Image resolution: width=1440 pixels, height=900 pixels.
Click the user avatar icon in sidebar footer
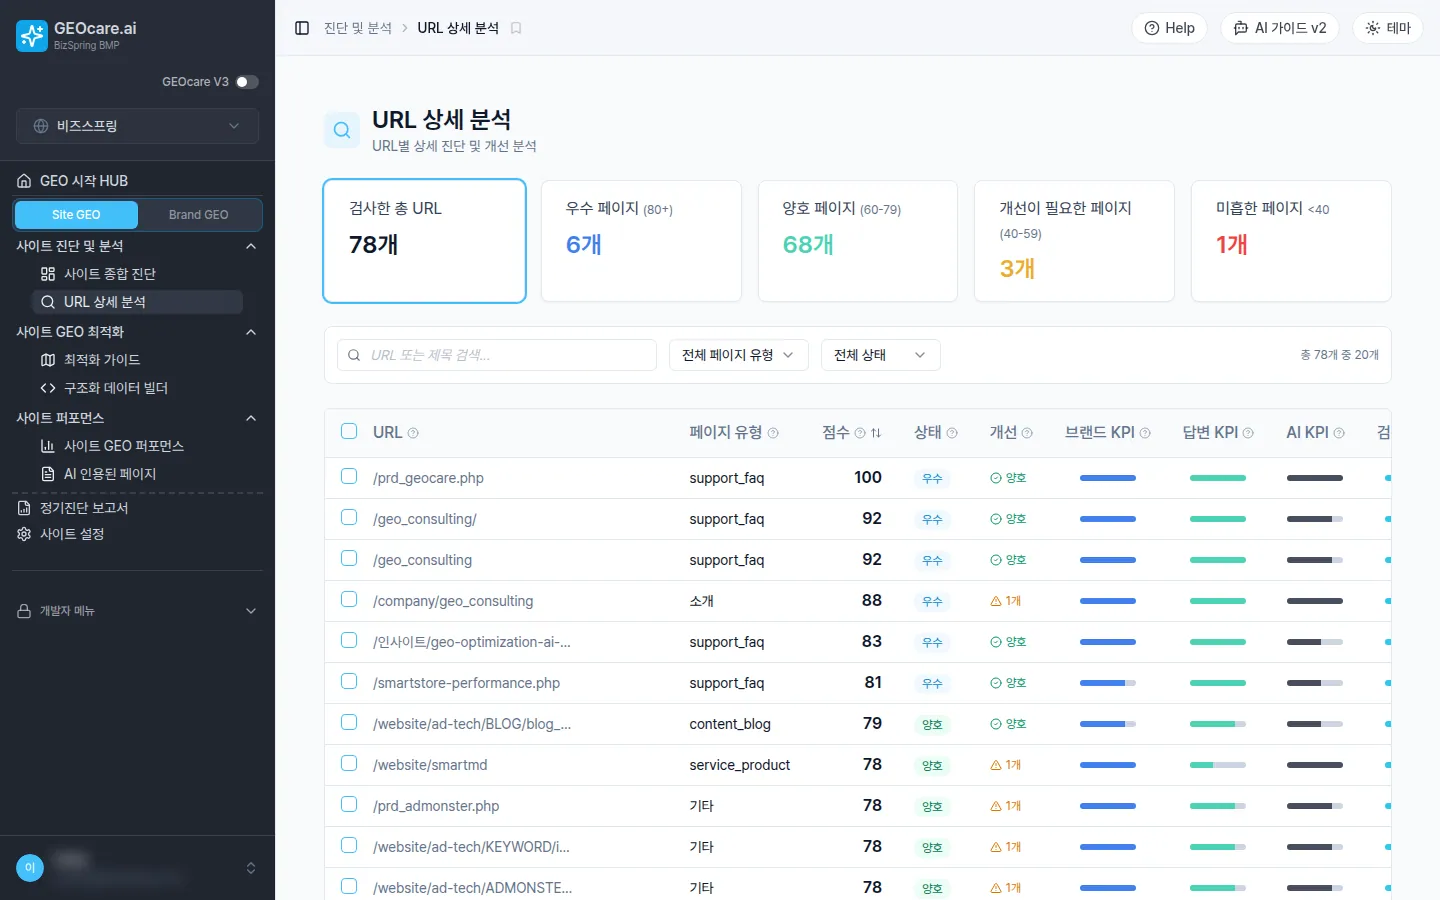coord(30,868)
